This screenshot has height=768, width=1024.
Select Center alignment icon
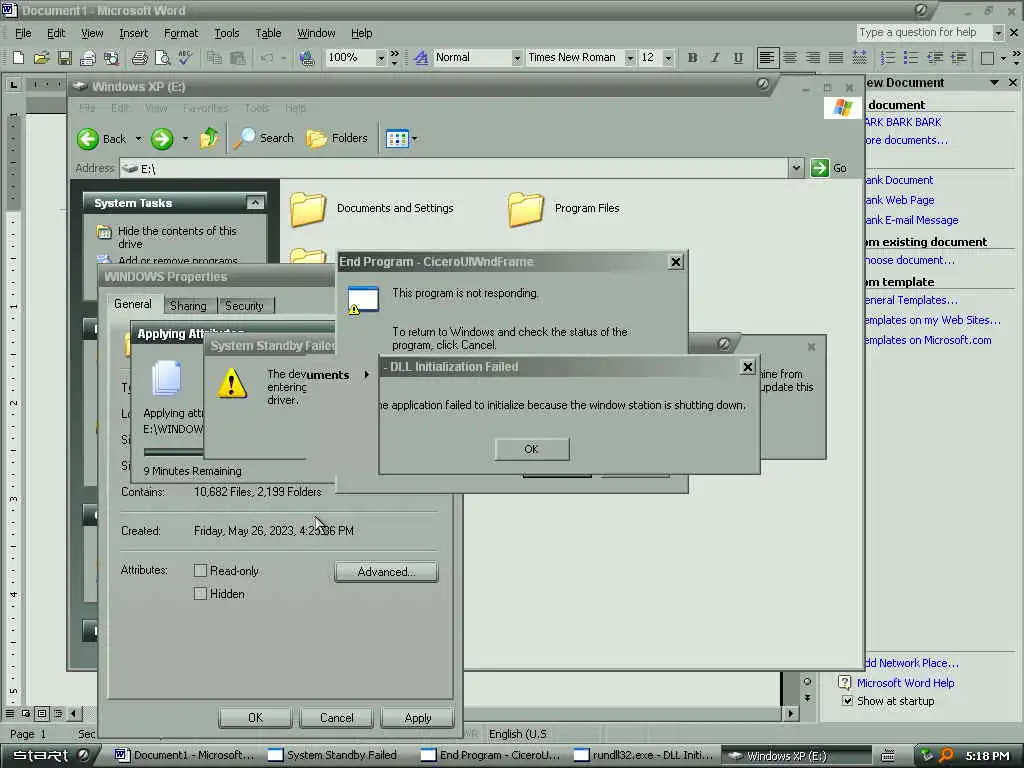click(790, 58)
